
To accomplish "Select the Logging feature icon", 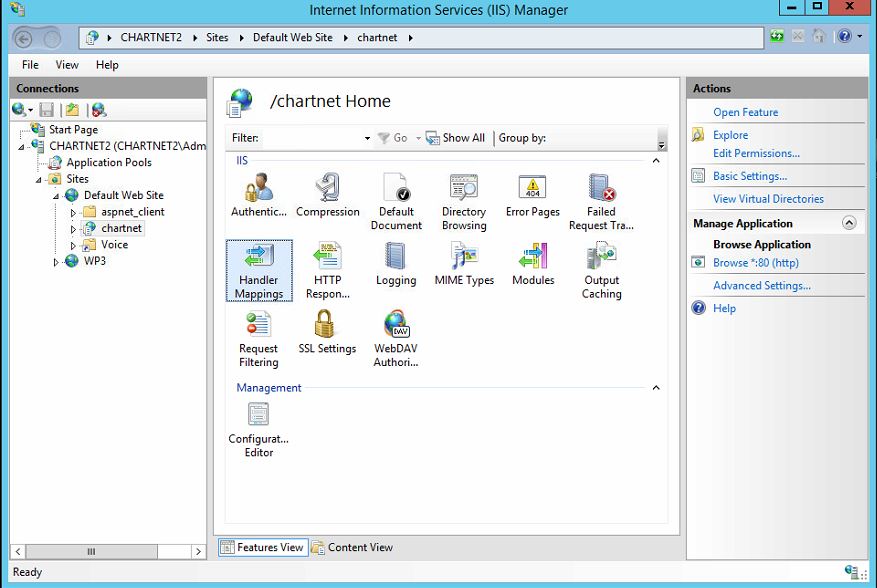I will [x=396, y=264].
